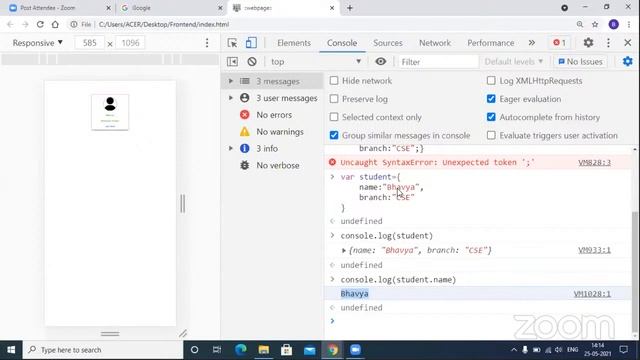The height and width of the screenshot is (360, 640).
Task: Uncheck Autocomplete from history
Action: [491, 117]
